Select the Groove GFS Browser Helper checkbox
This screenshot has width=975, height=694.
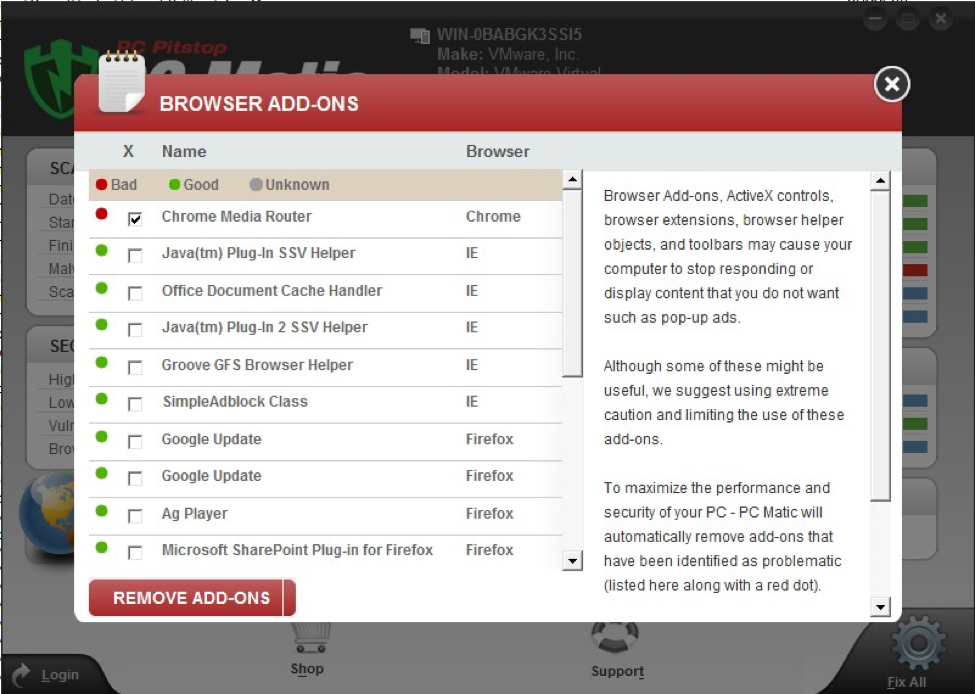[x=135, y=367]
